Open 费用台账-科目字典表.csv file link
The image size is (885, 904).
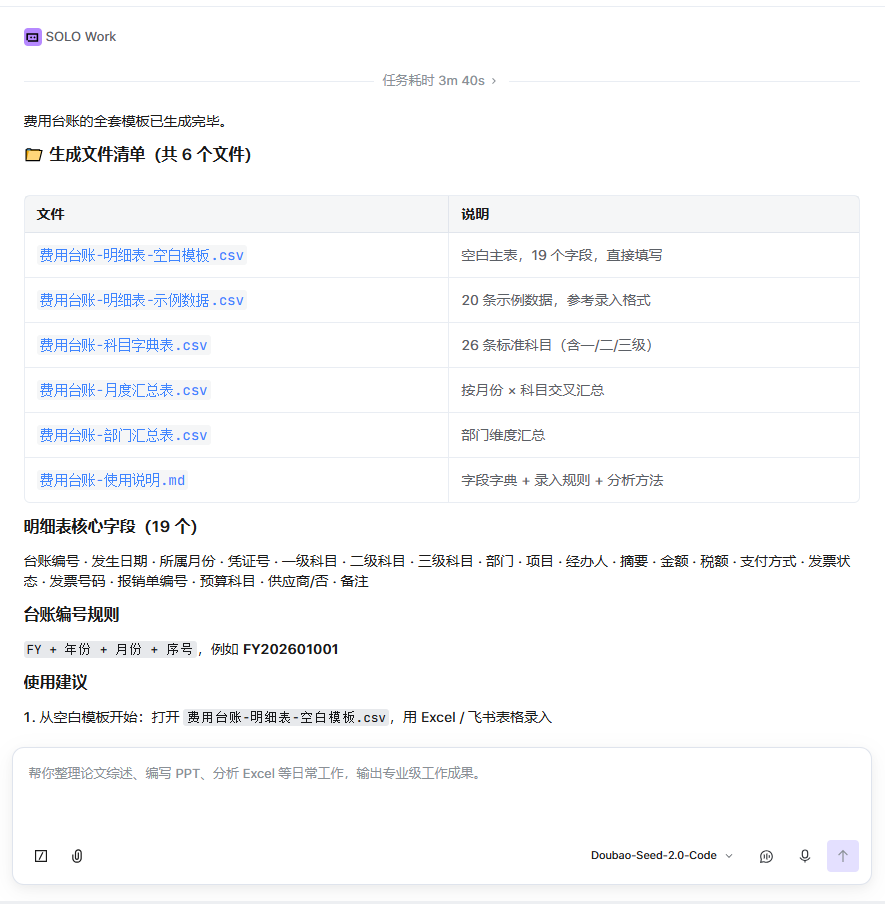click(123, 345)
